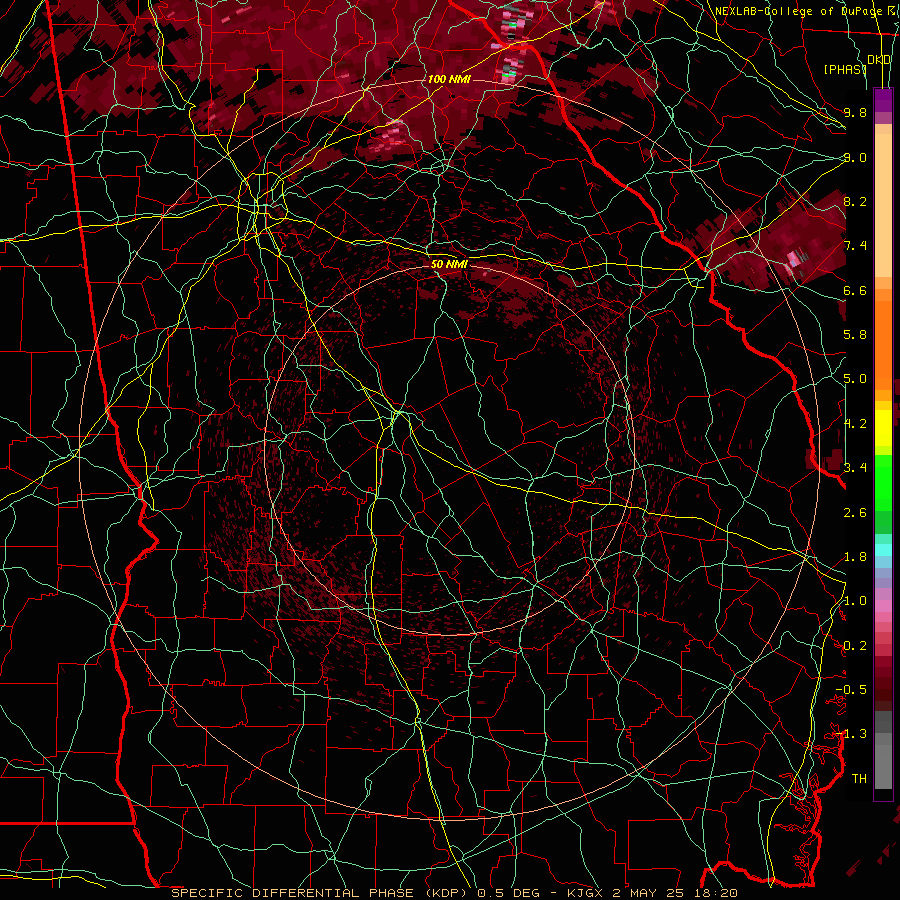Click the -0.5 legend value
Image resolution: width=900 pixels, height=900 pixels.
(851, 690)
